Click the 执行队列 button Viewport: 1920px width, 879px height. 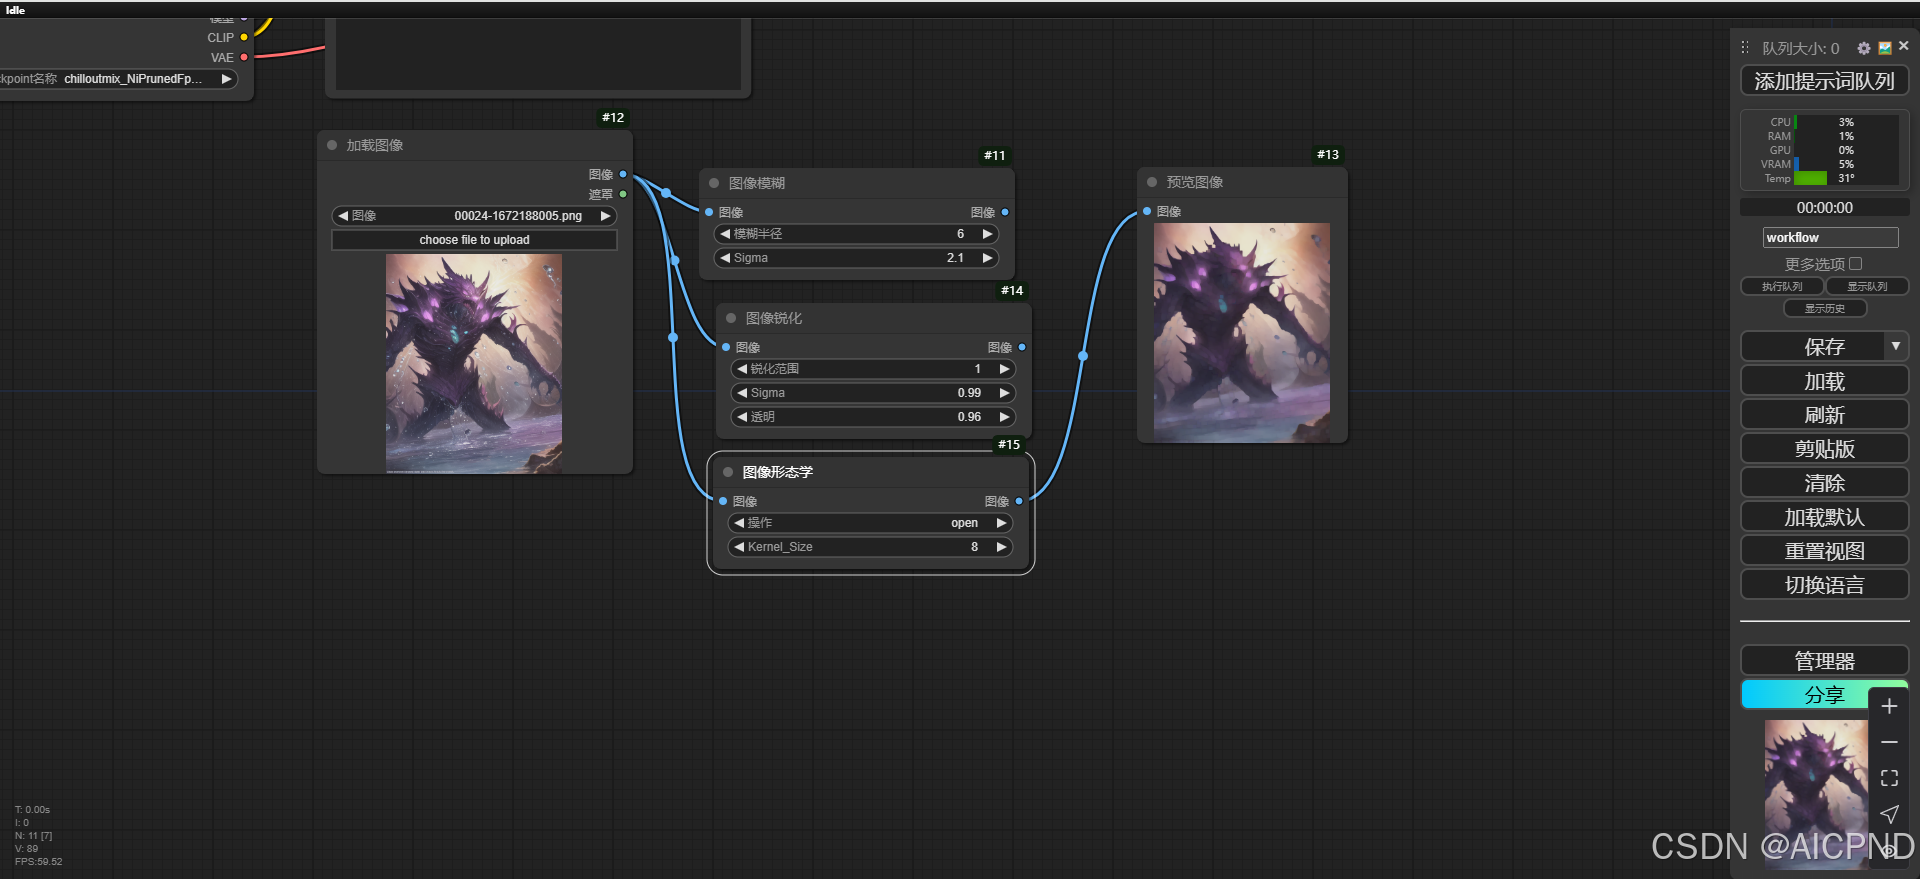[x=1782, y=286]
